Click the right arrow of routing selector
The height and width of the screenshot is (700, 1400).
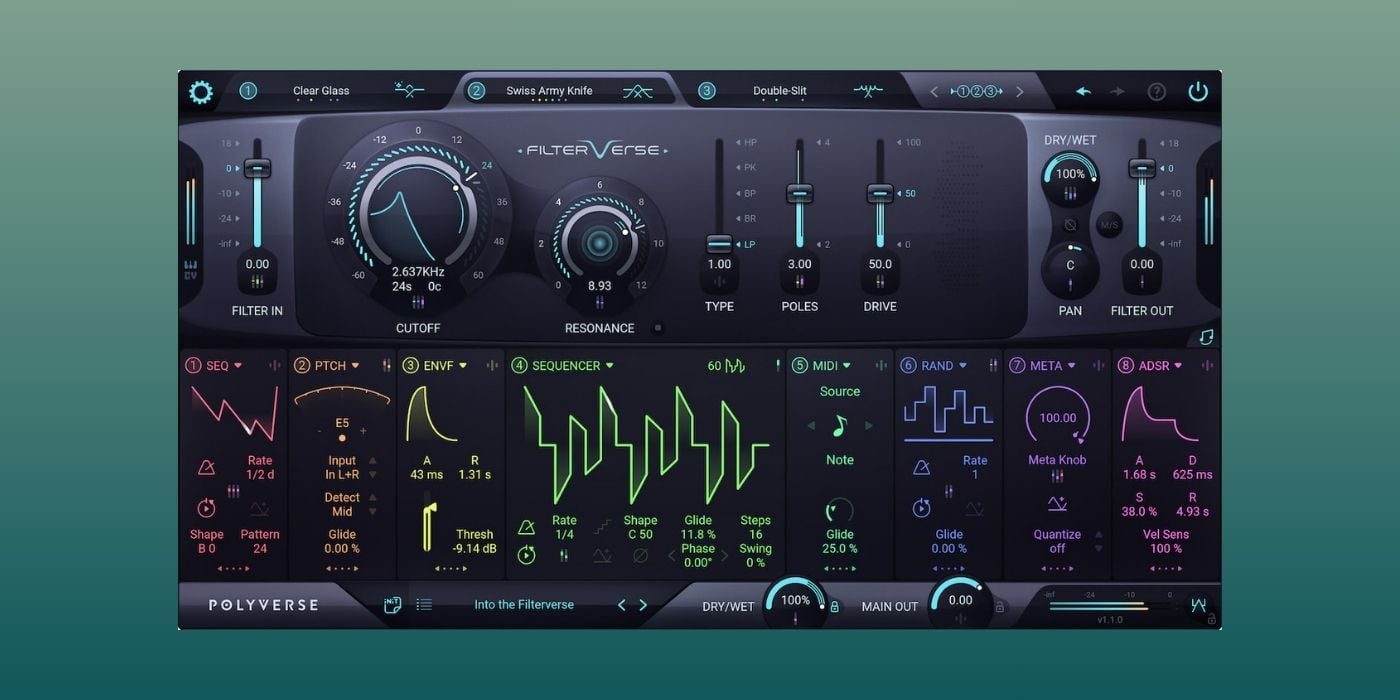(1019, 92)
